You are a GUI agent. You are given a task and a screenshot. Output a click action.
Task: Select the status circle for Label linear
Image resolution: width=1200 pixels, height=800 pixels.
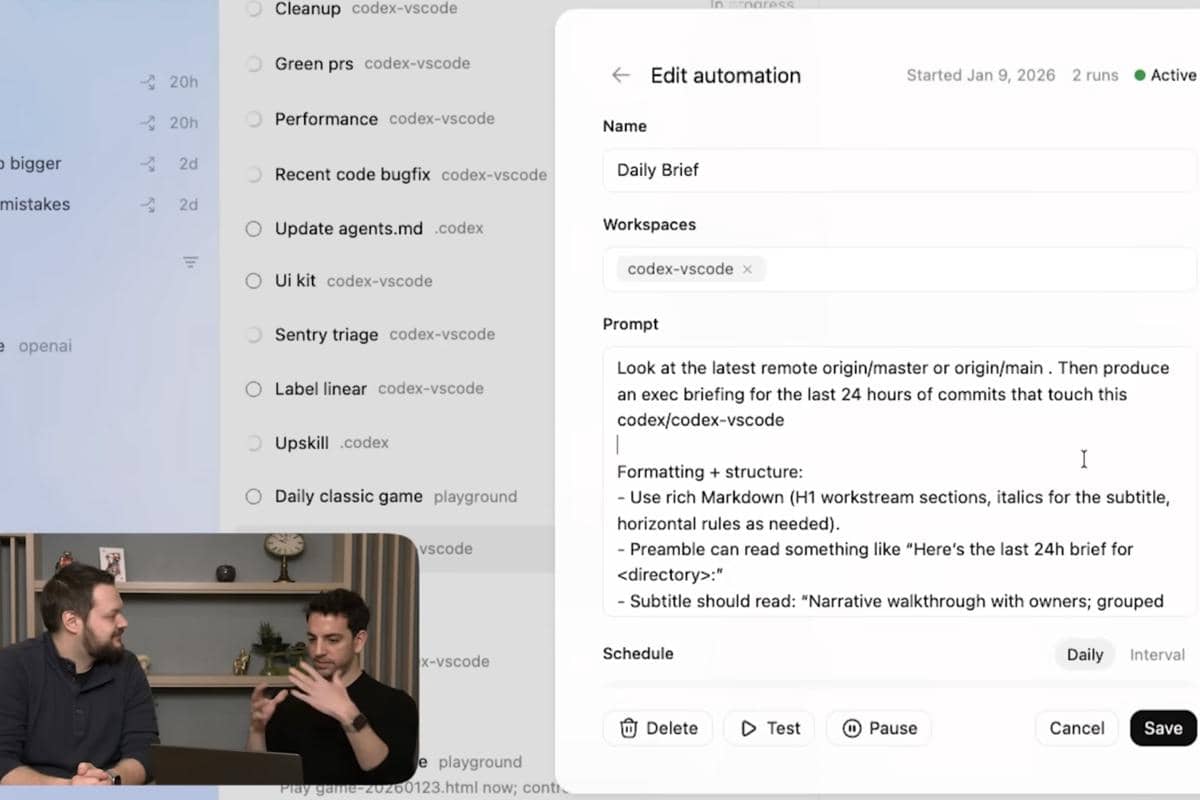[254, 389]
